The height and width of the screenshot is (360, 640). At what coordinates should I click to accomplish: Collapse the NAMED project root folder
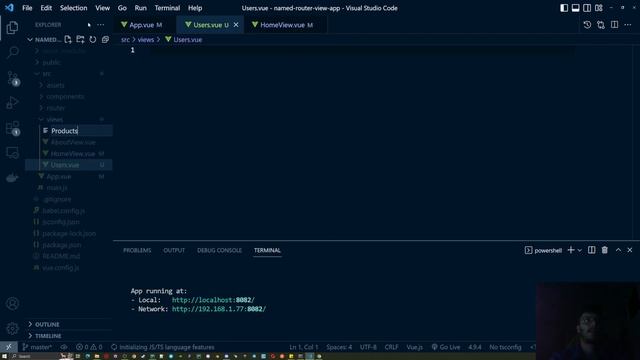click(44, 40)
